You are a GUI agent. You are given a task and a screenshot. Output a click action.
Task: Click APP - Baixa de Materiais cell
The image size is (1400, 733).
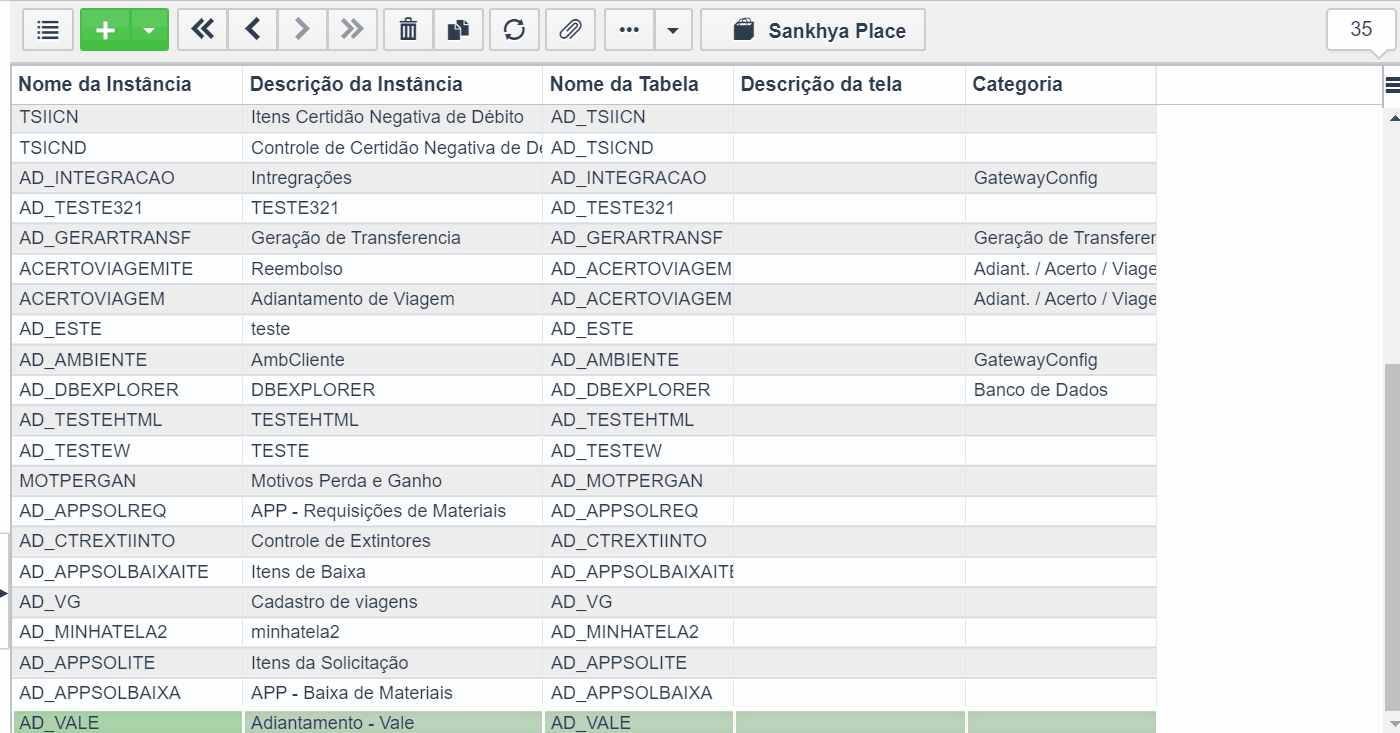393,693
